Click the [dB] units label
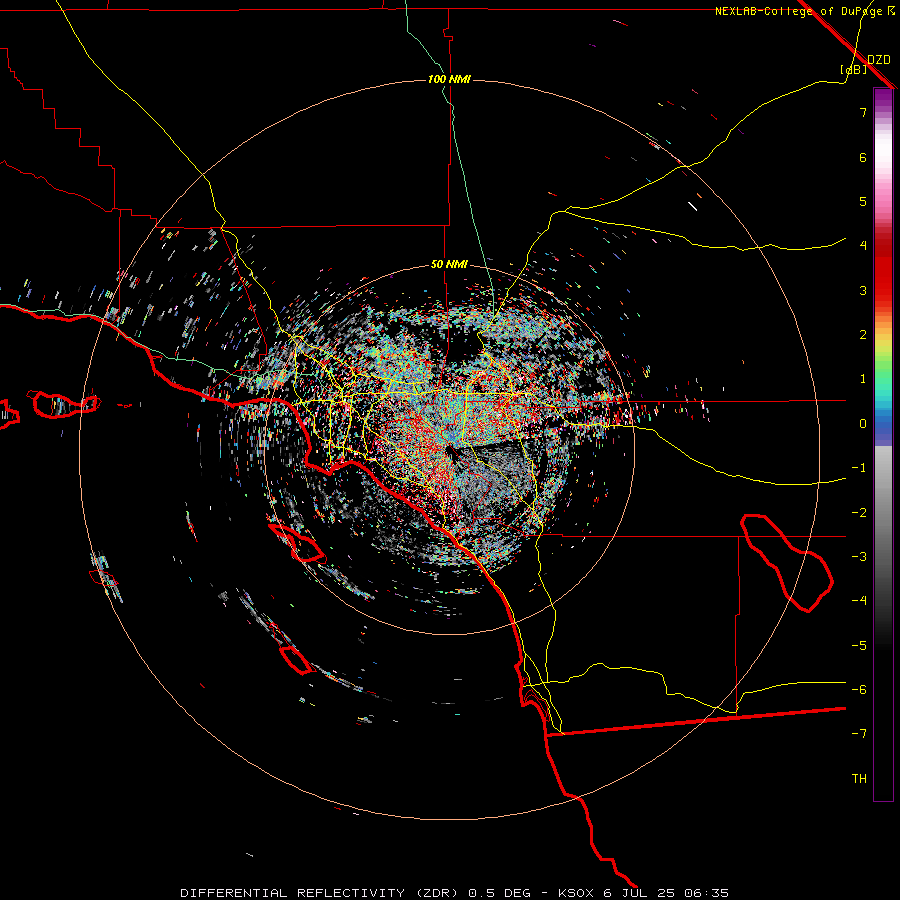Image resolution: width=900 pixels, height=900 pixels. [854, 69]
